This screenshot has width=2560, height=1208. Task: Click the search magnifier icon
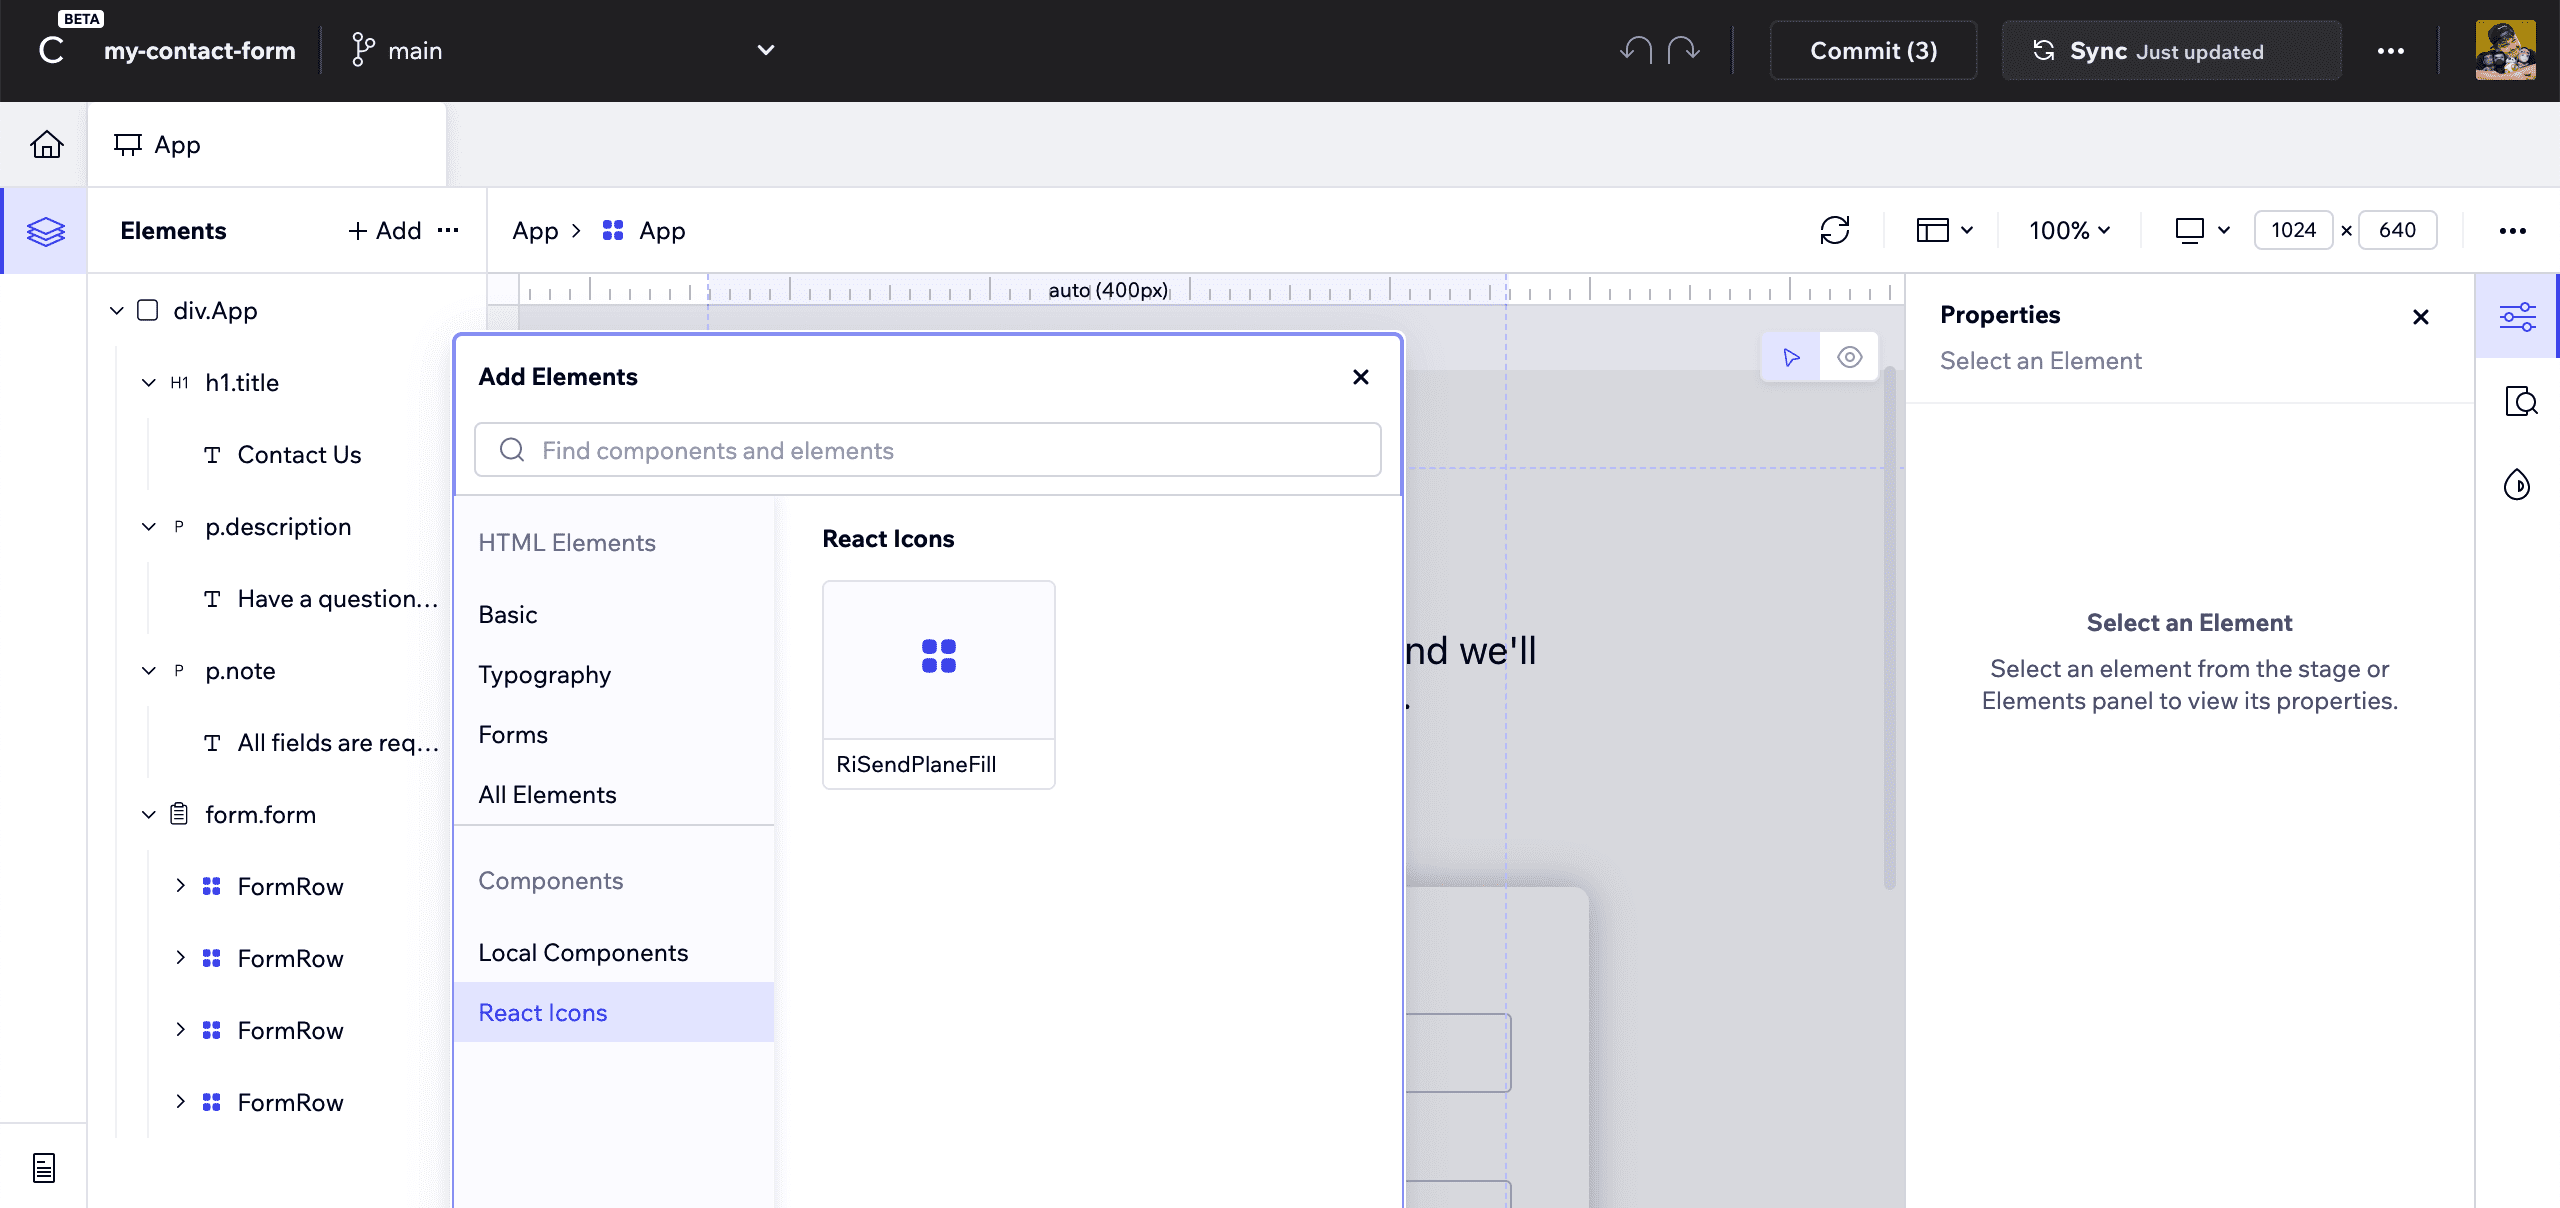512,450
